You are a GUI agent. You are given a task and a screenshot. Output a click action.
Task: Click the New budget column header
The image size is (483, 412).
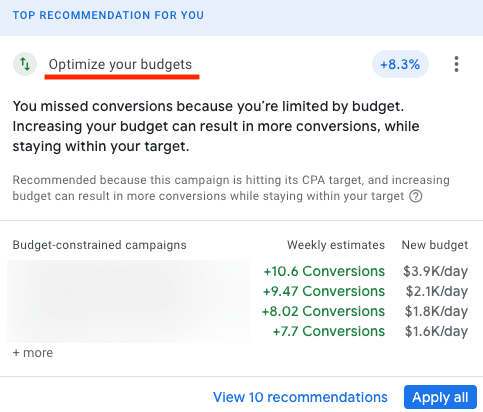pyautogui.click(x=435, y=245)
